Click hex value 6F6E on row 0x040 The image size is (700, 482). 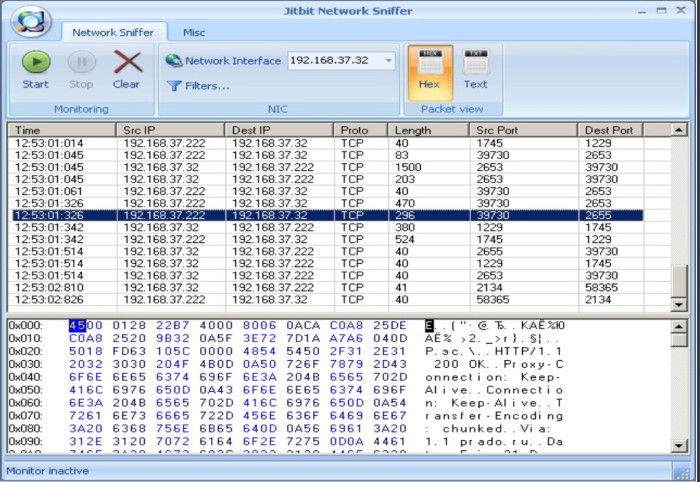(x=86, y=377)
